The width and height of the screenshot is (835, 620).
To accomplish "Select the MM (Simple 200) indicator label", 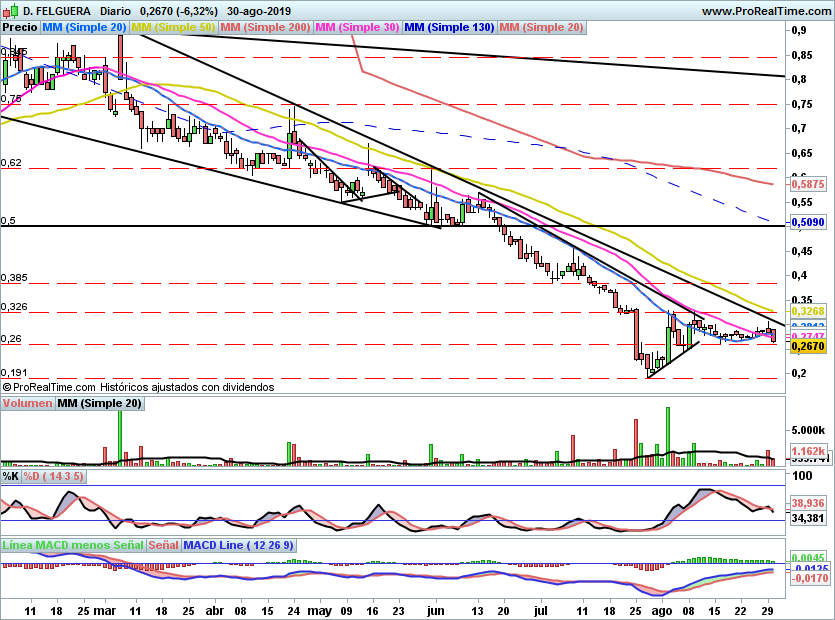I will (x=265, y=27).
